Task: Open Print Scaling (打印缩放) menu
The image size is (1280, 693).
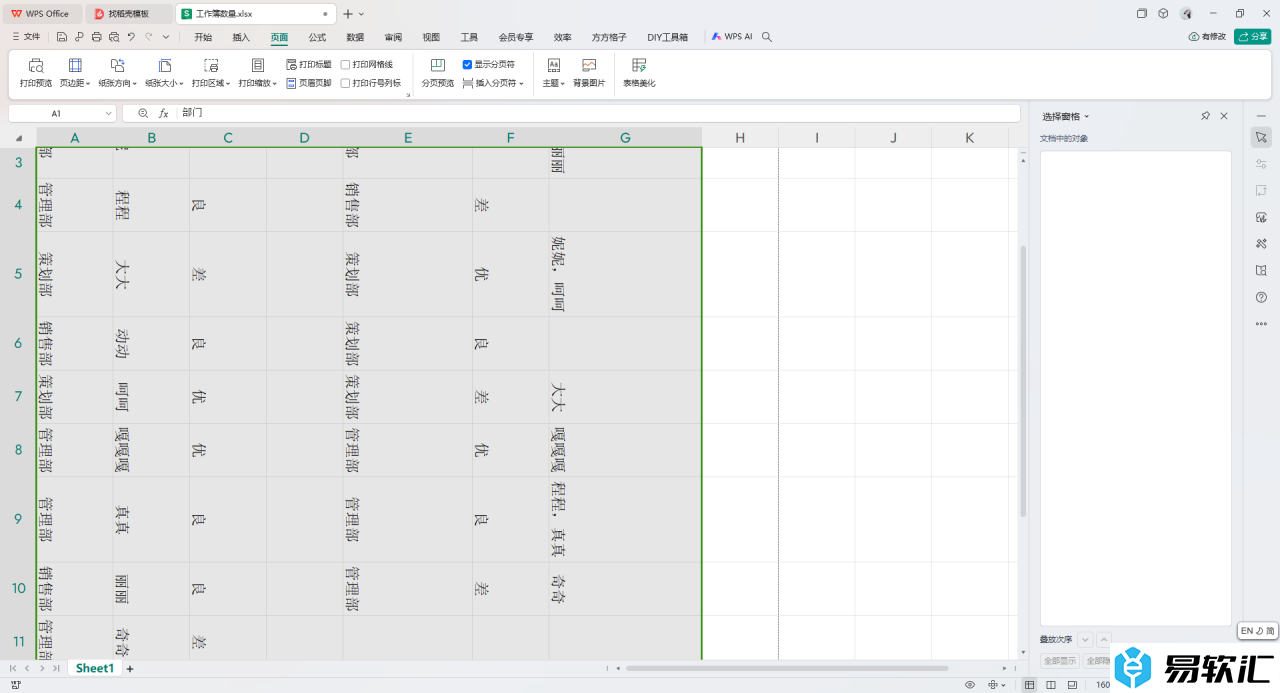Action: 258,73
